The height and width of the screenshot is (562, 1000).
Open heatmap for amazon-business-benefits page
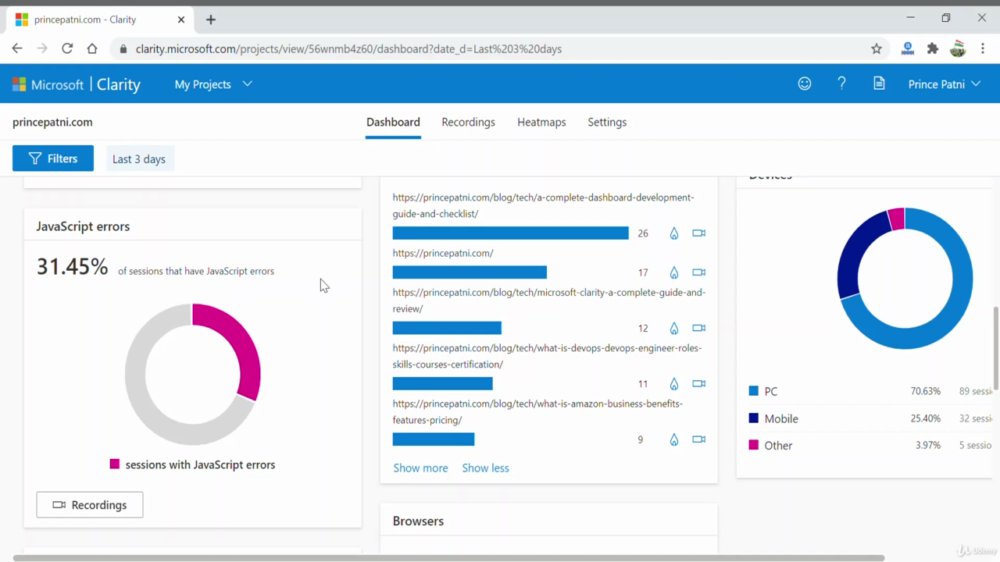673,440
